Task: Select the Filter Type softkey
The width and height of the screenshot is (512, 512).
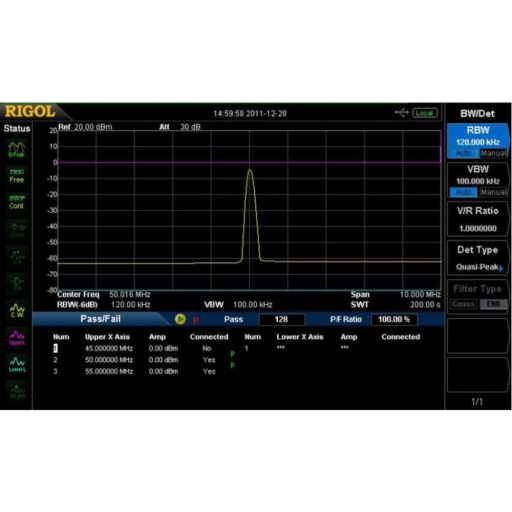Action: (478, 296)
